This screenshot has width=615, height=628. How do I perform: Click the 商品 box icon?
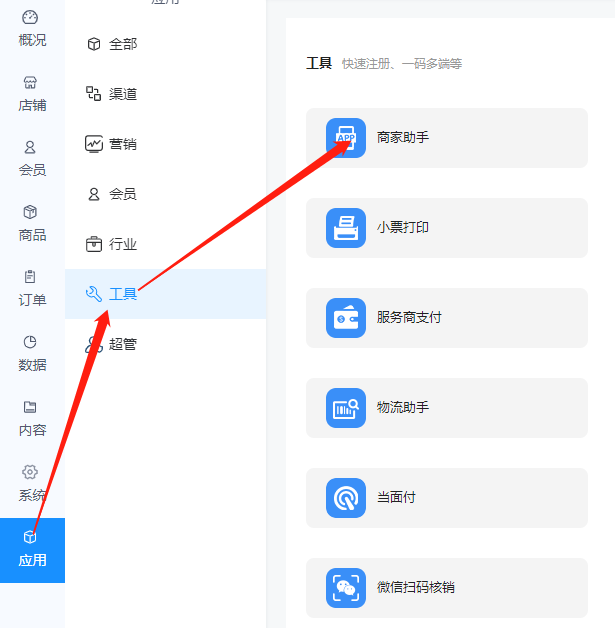(x=30, y=212)
